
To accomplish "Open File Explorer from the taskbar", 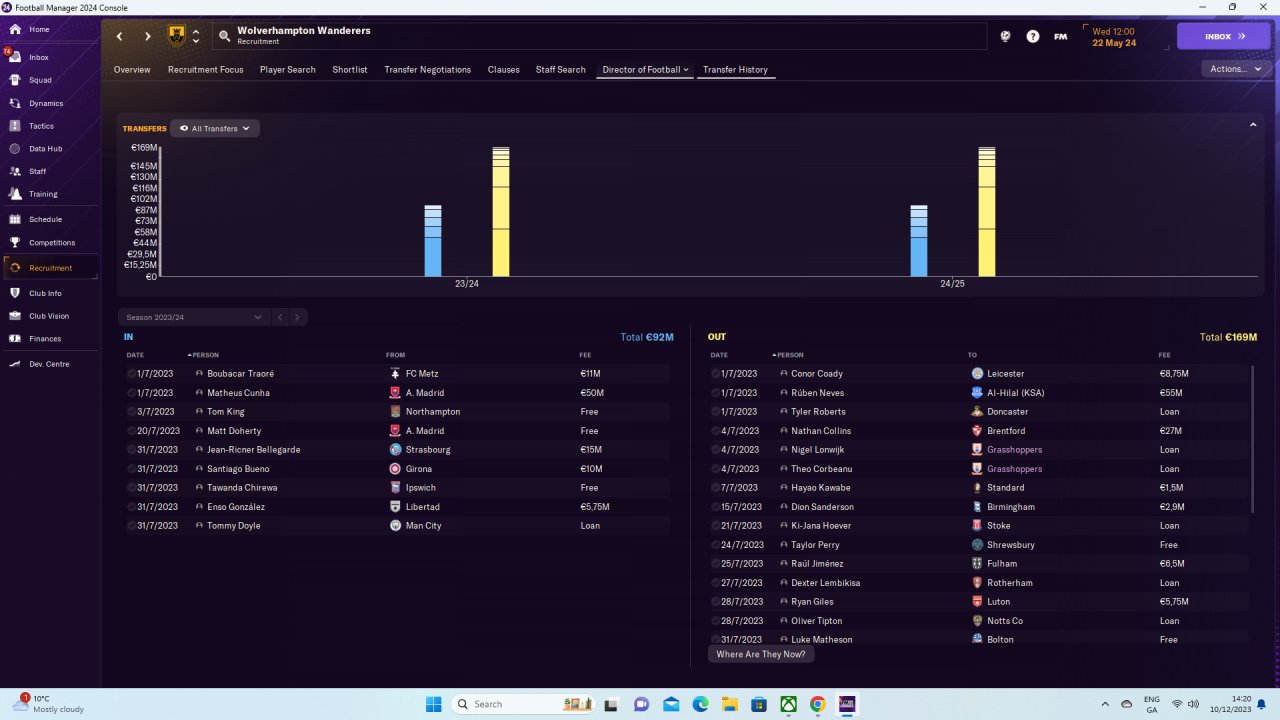I will (x=730, y=704).
